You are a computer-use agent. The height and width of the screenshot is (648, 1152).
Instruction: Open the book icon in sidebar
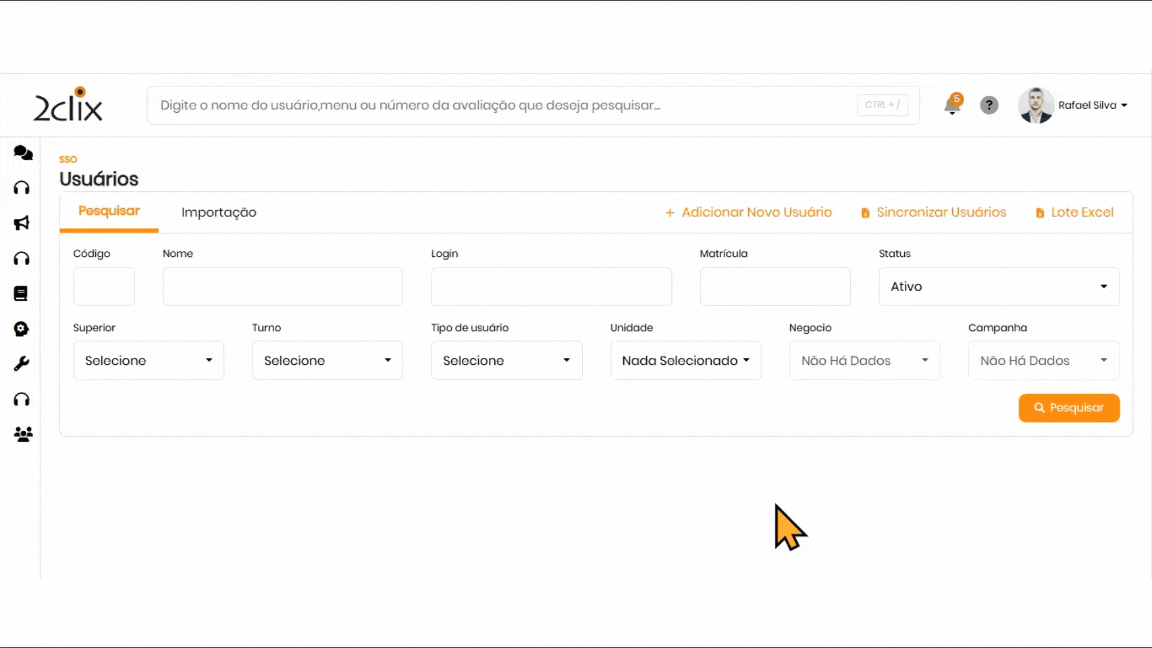21,294
